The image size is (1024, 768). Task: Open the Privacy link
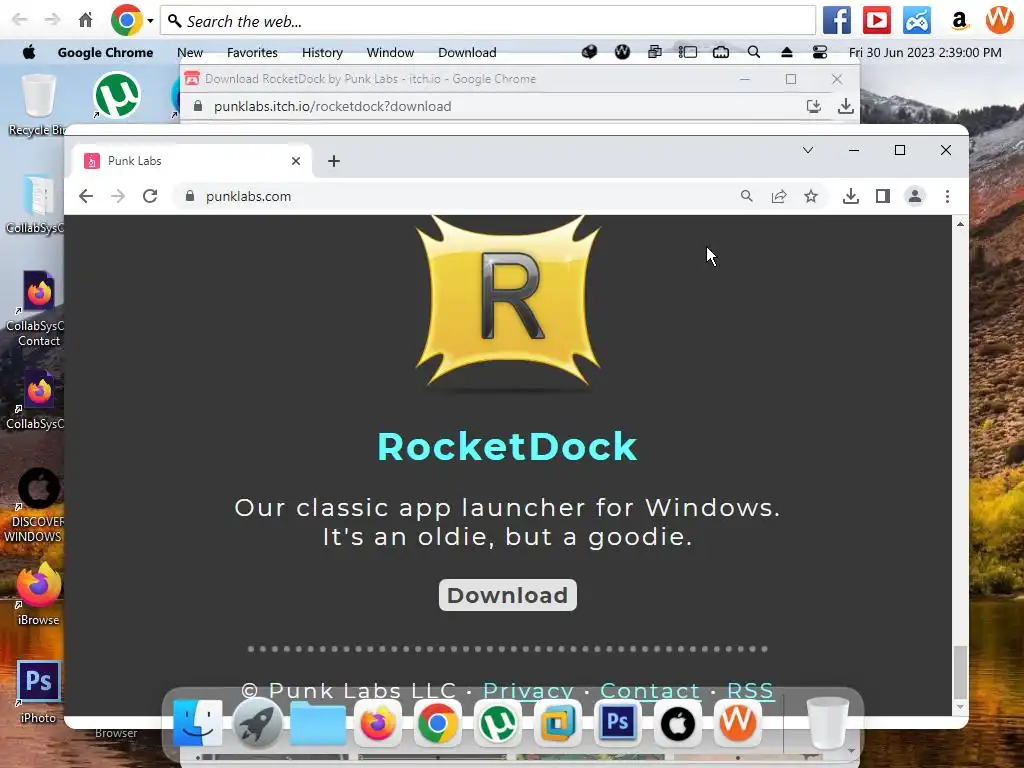(x=528, y=690)
